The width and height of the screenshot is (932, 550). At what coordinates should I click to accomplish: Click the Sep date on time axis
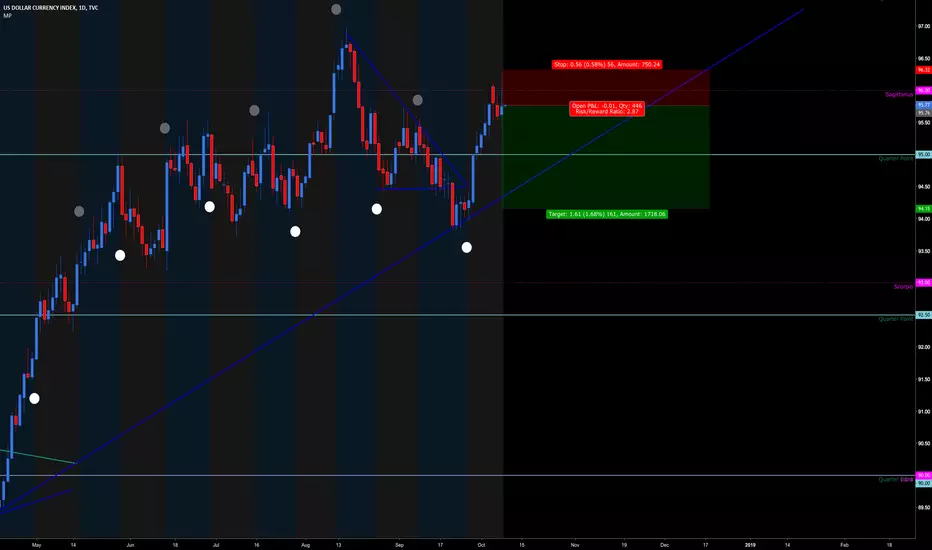point(399,545)
